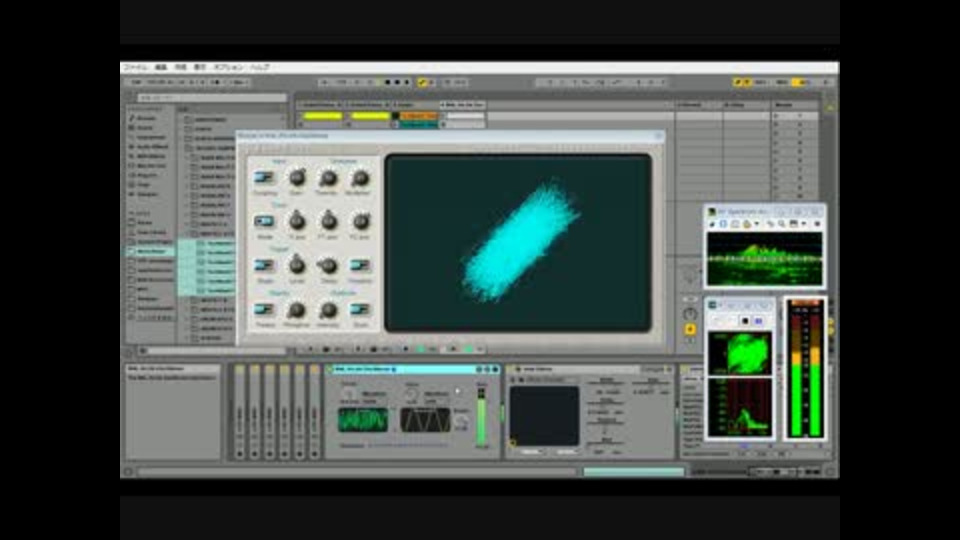
Task: Click the teal segment in the bottom overview bar
Action: click(x=633, y=471)
